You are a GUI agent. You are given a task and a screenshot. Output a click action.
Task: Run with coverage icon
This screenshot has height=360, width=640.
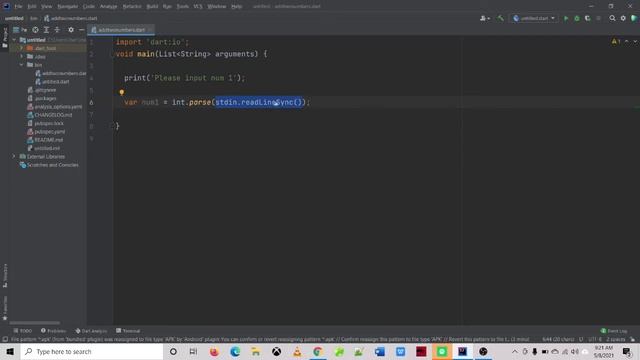click(x=588, y=18)
